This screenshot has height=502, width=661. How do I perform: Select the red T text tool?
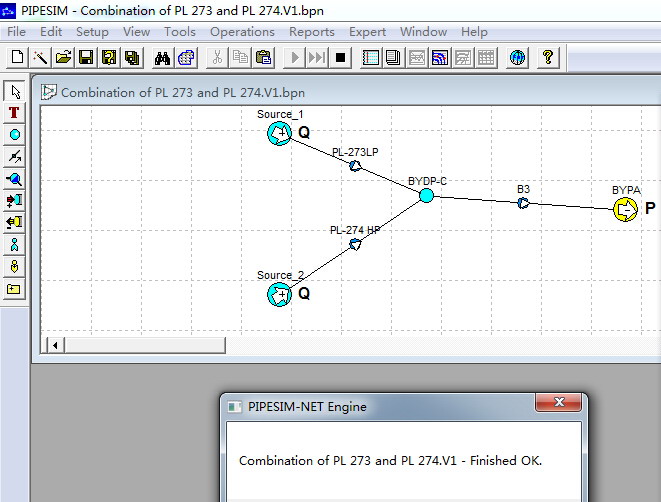(15, 113)
